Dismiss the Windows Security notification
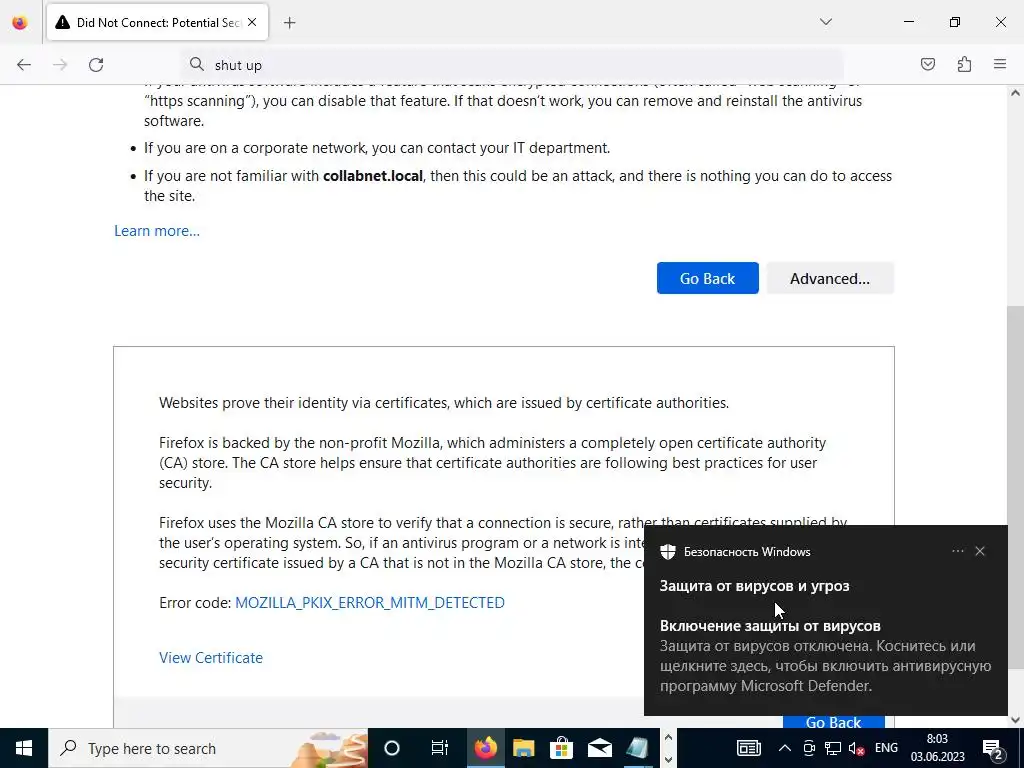This screenshot has height=768, width=1024. coord(980,551)
